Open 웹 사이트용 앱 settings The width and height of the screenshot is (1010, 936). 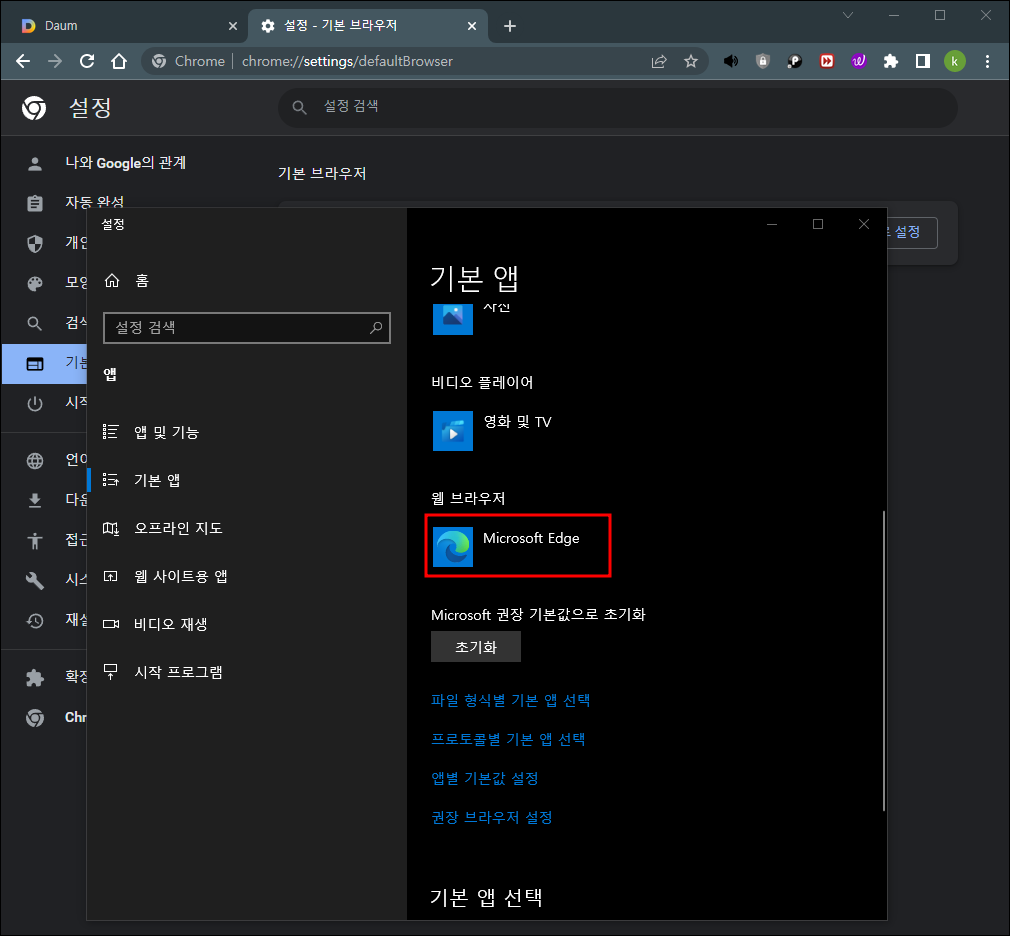[185, 576]
